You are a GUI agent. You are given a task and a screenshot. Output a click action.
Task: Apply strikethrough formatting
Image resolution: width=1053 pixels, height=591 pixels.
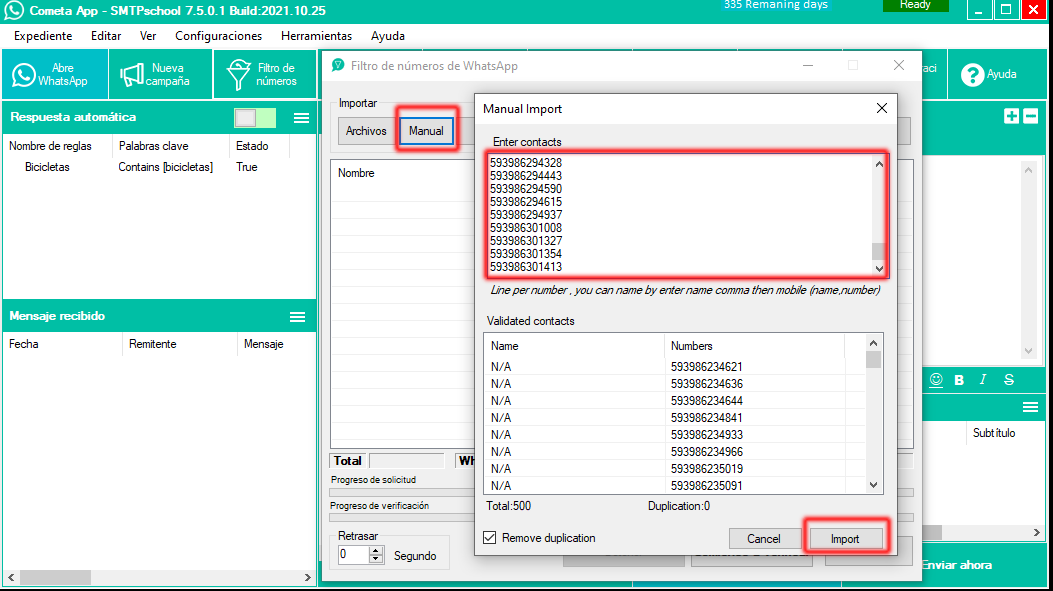tap(1009, 380)
